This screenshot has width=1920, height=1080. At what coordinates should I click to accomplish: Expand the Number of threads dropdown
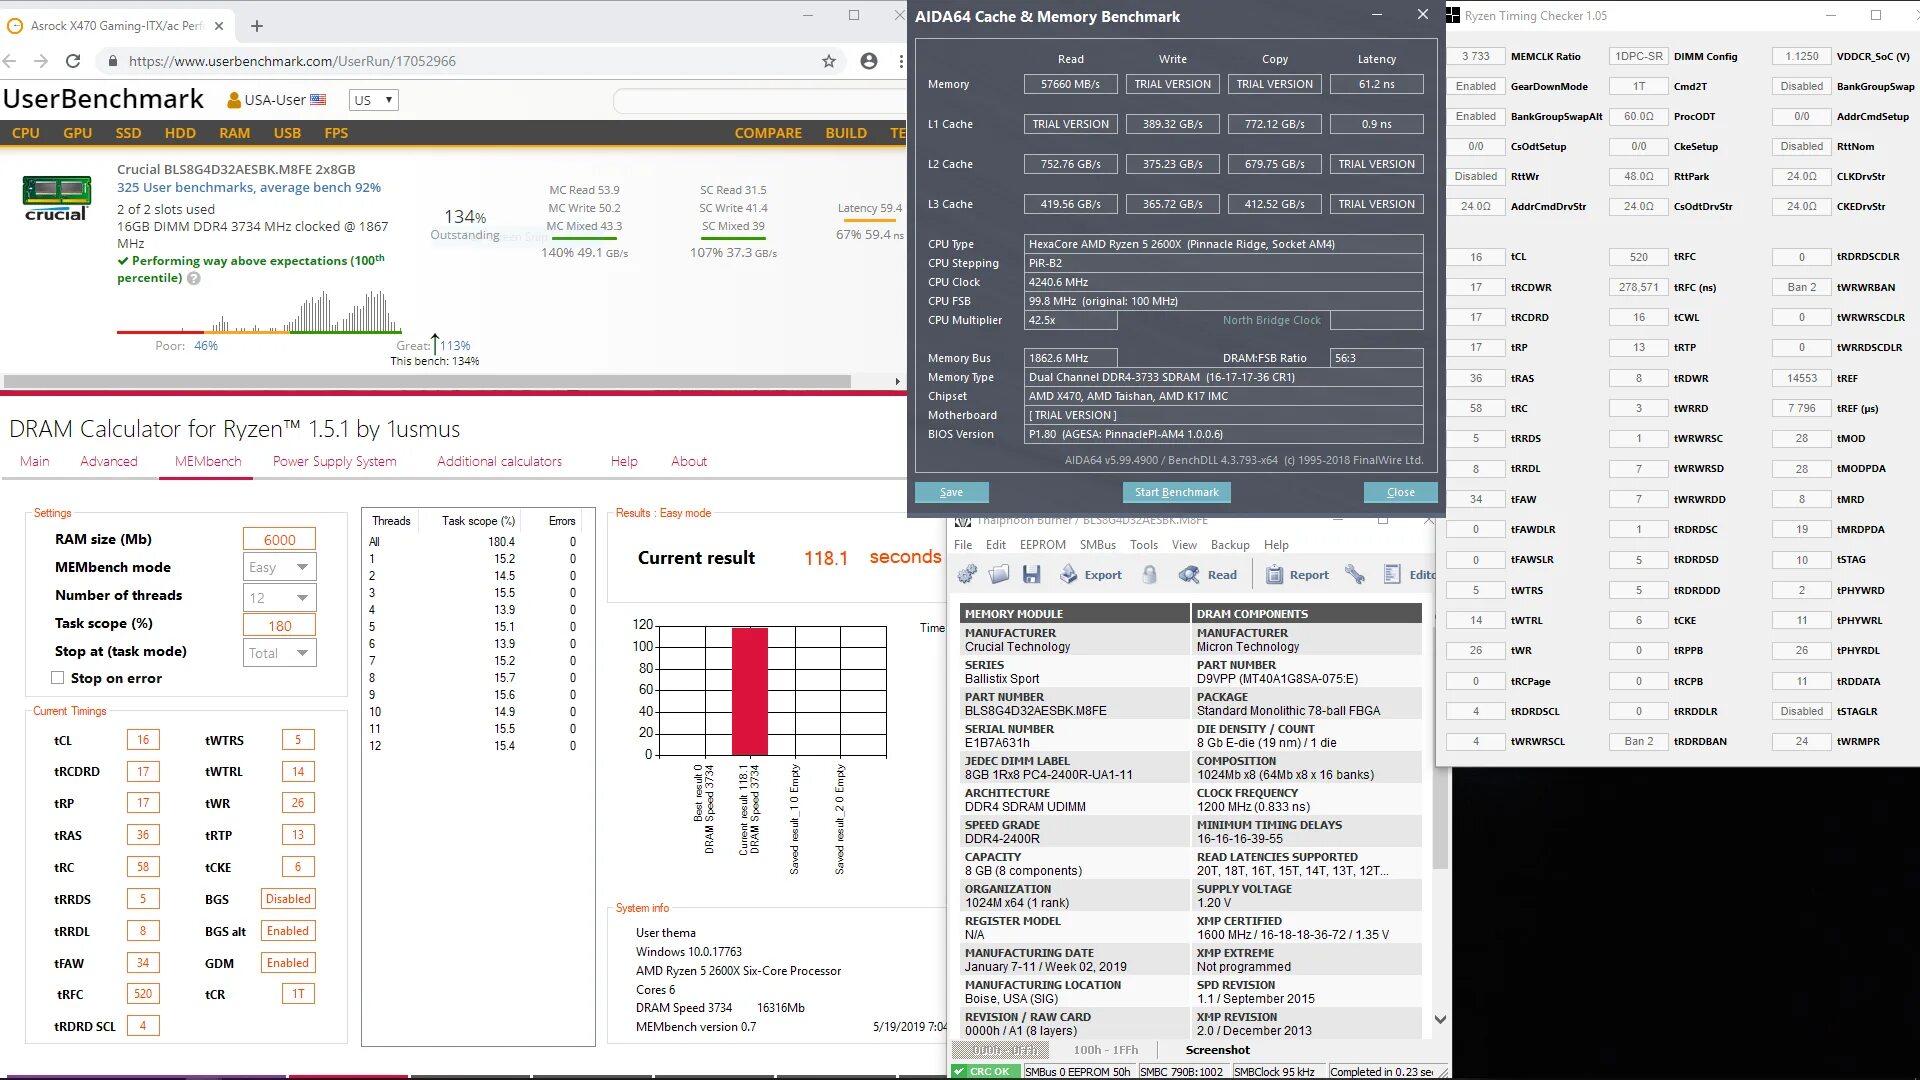[279, 597]
